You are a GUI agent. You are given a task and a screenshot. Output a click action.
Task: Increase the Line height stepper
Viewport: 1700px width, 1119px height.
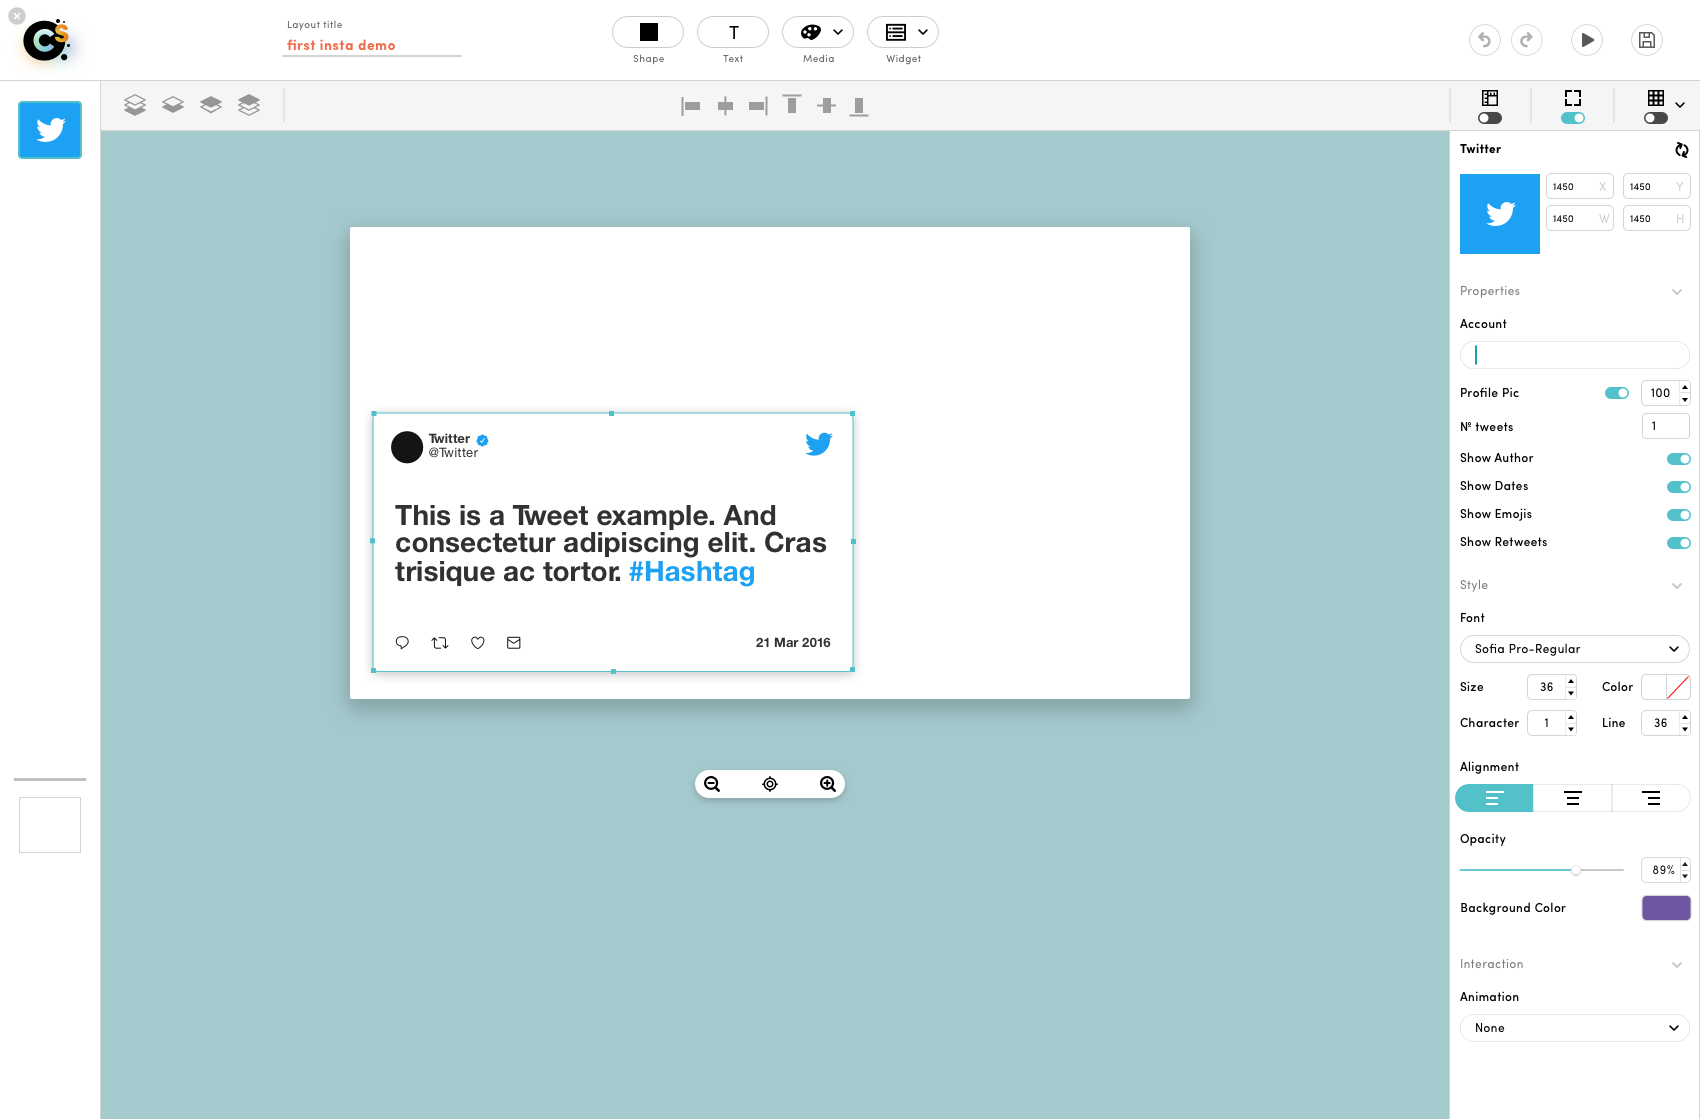pyautogui.click(x=1685, y=718)
